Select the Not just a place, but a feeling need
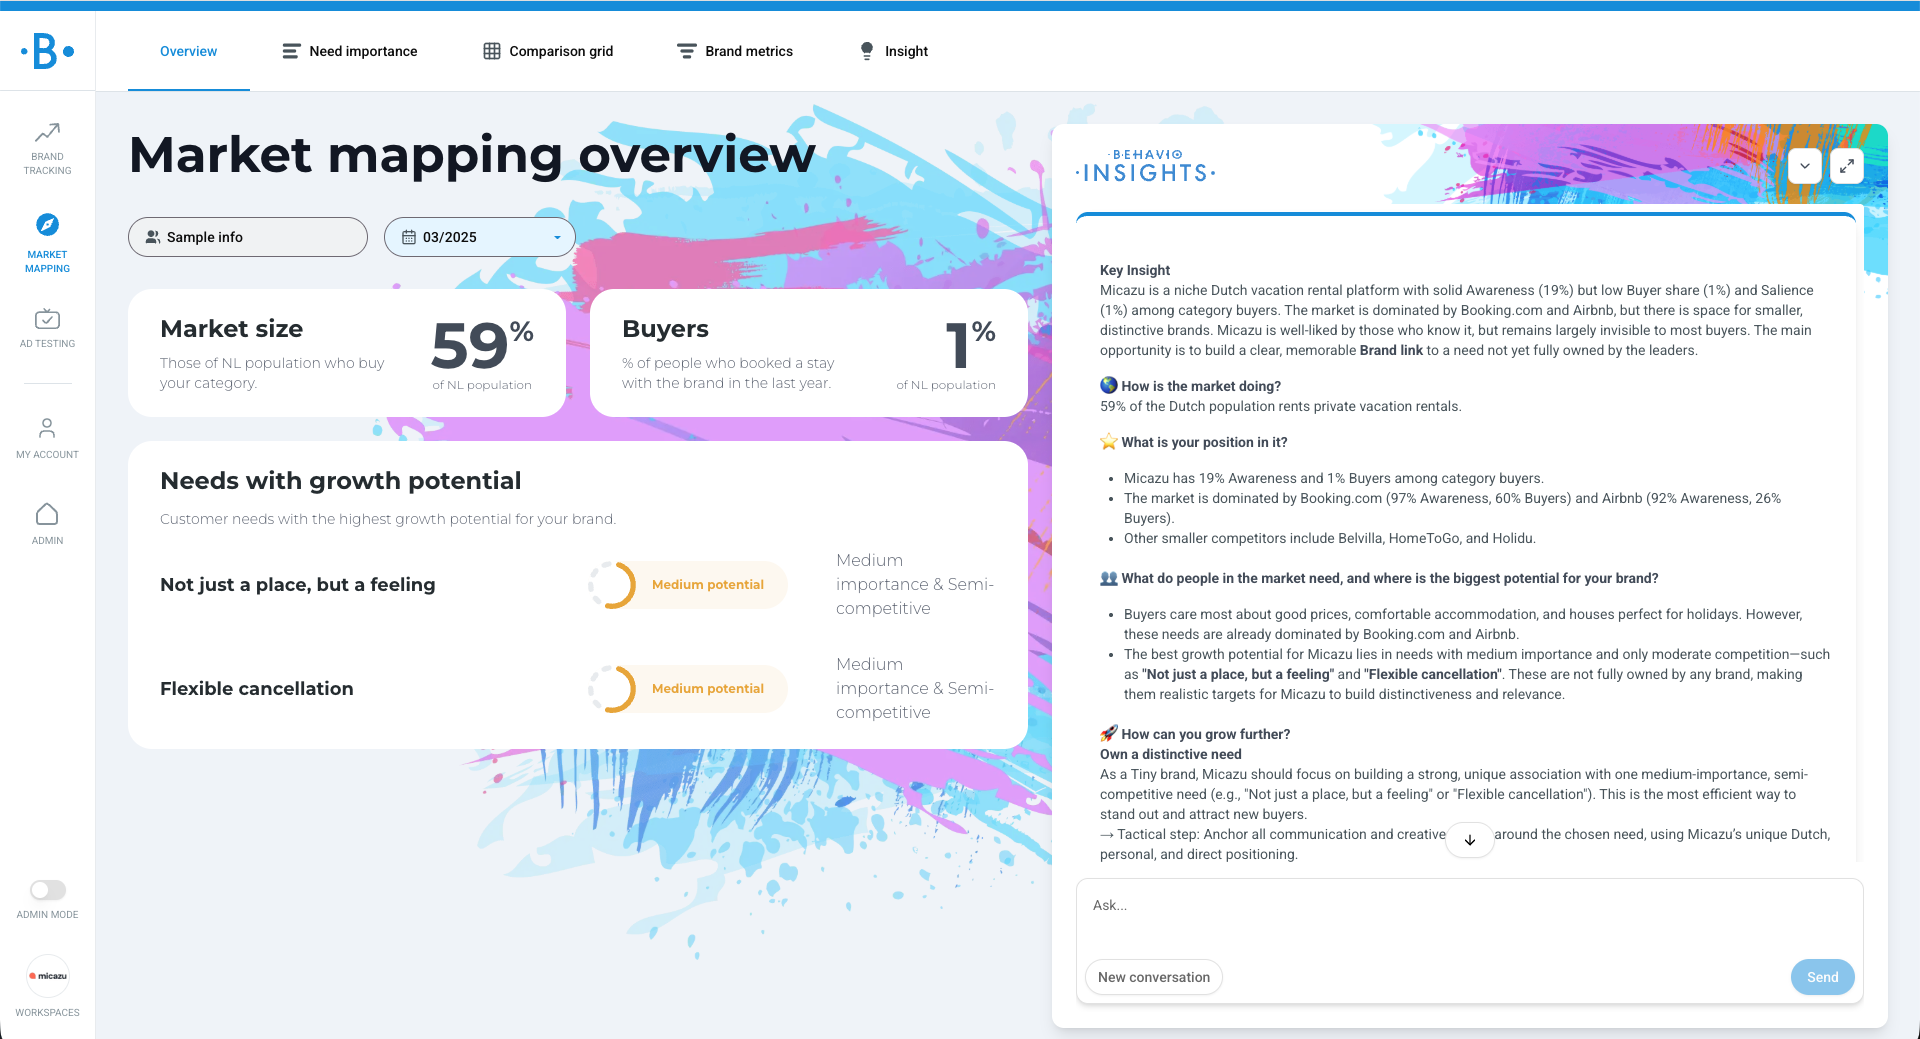 click(x=298, y=585)
